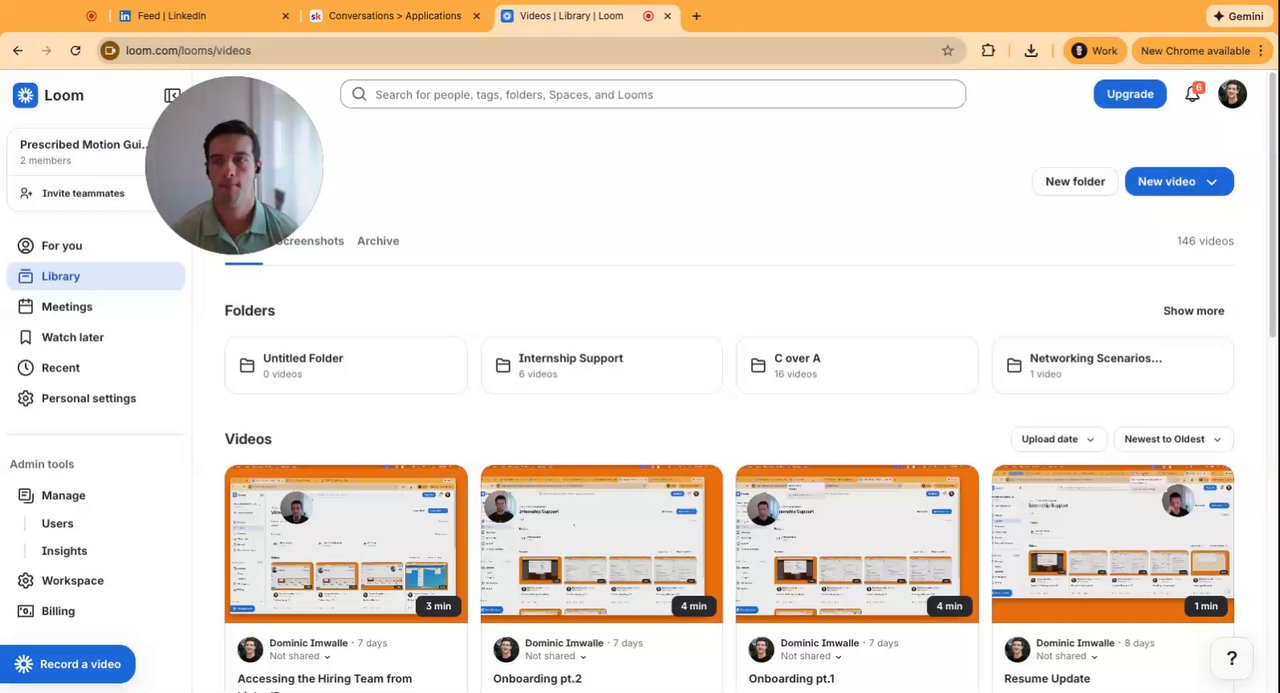Open the Onboarding pt.2 video thumbnail
The height and width of the screenshot is (693, 1280).
pos(602,544)
